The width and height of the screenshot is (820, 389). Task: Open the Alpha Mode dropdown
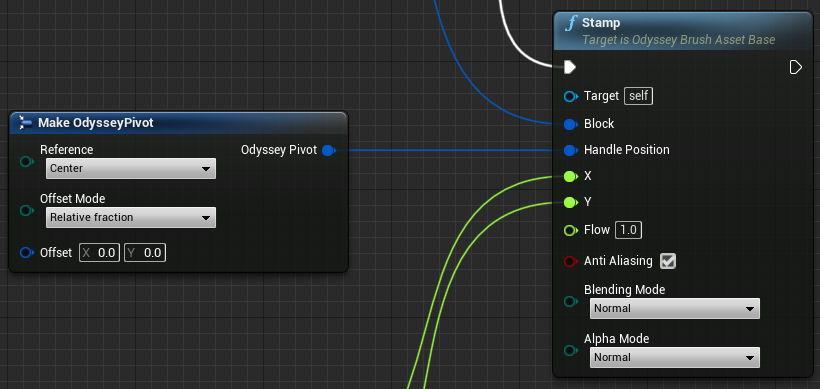pos(675,358)
